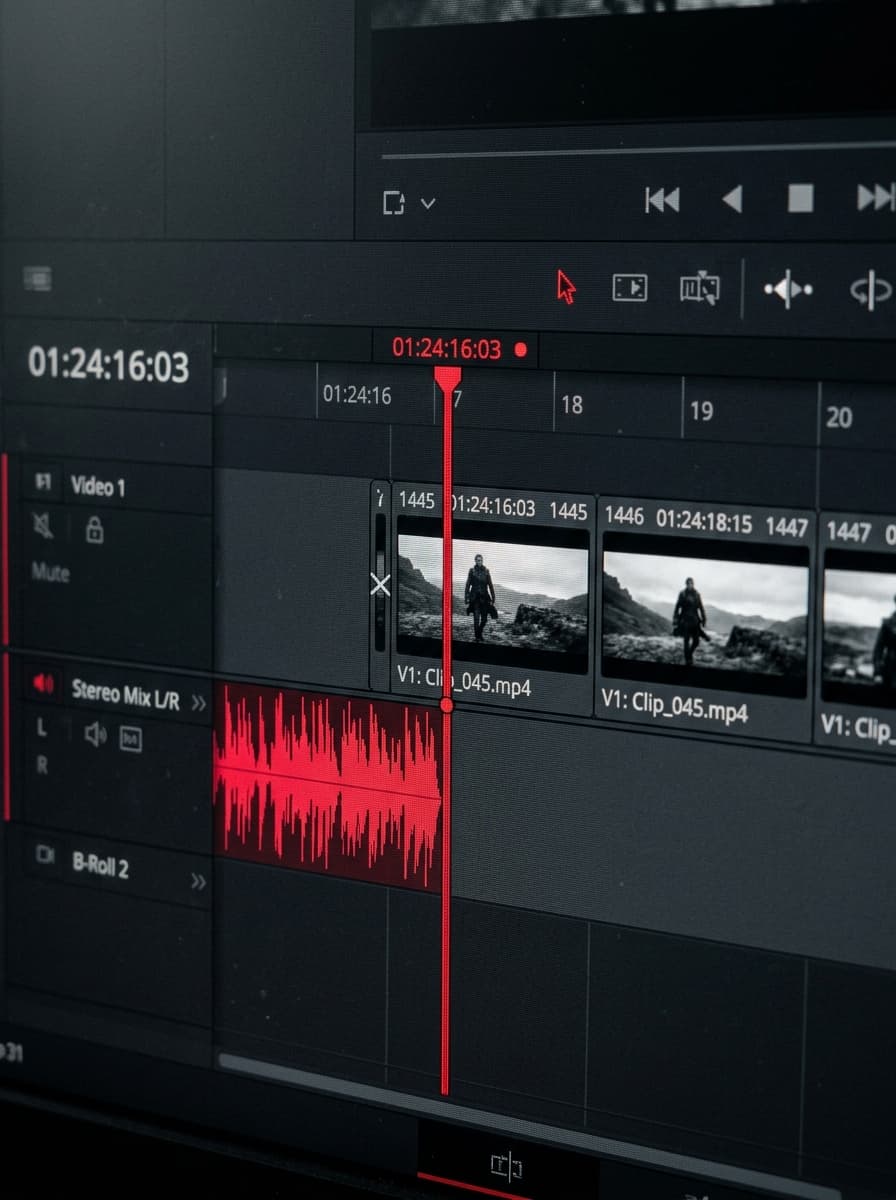896x1200 pixels.
Task: Expand the Stereo Mix L/R track chevrons
Action: tap(199, 703)
